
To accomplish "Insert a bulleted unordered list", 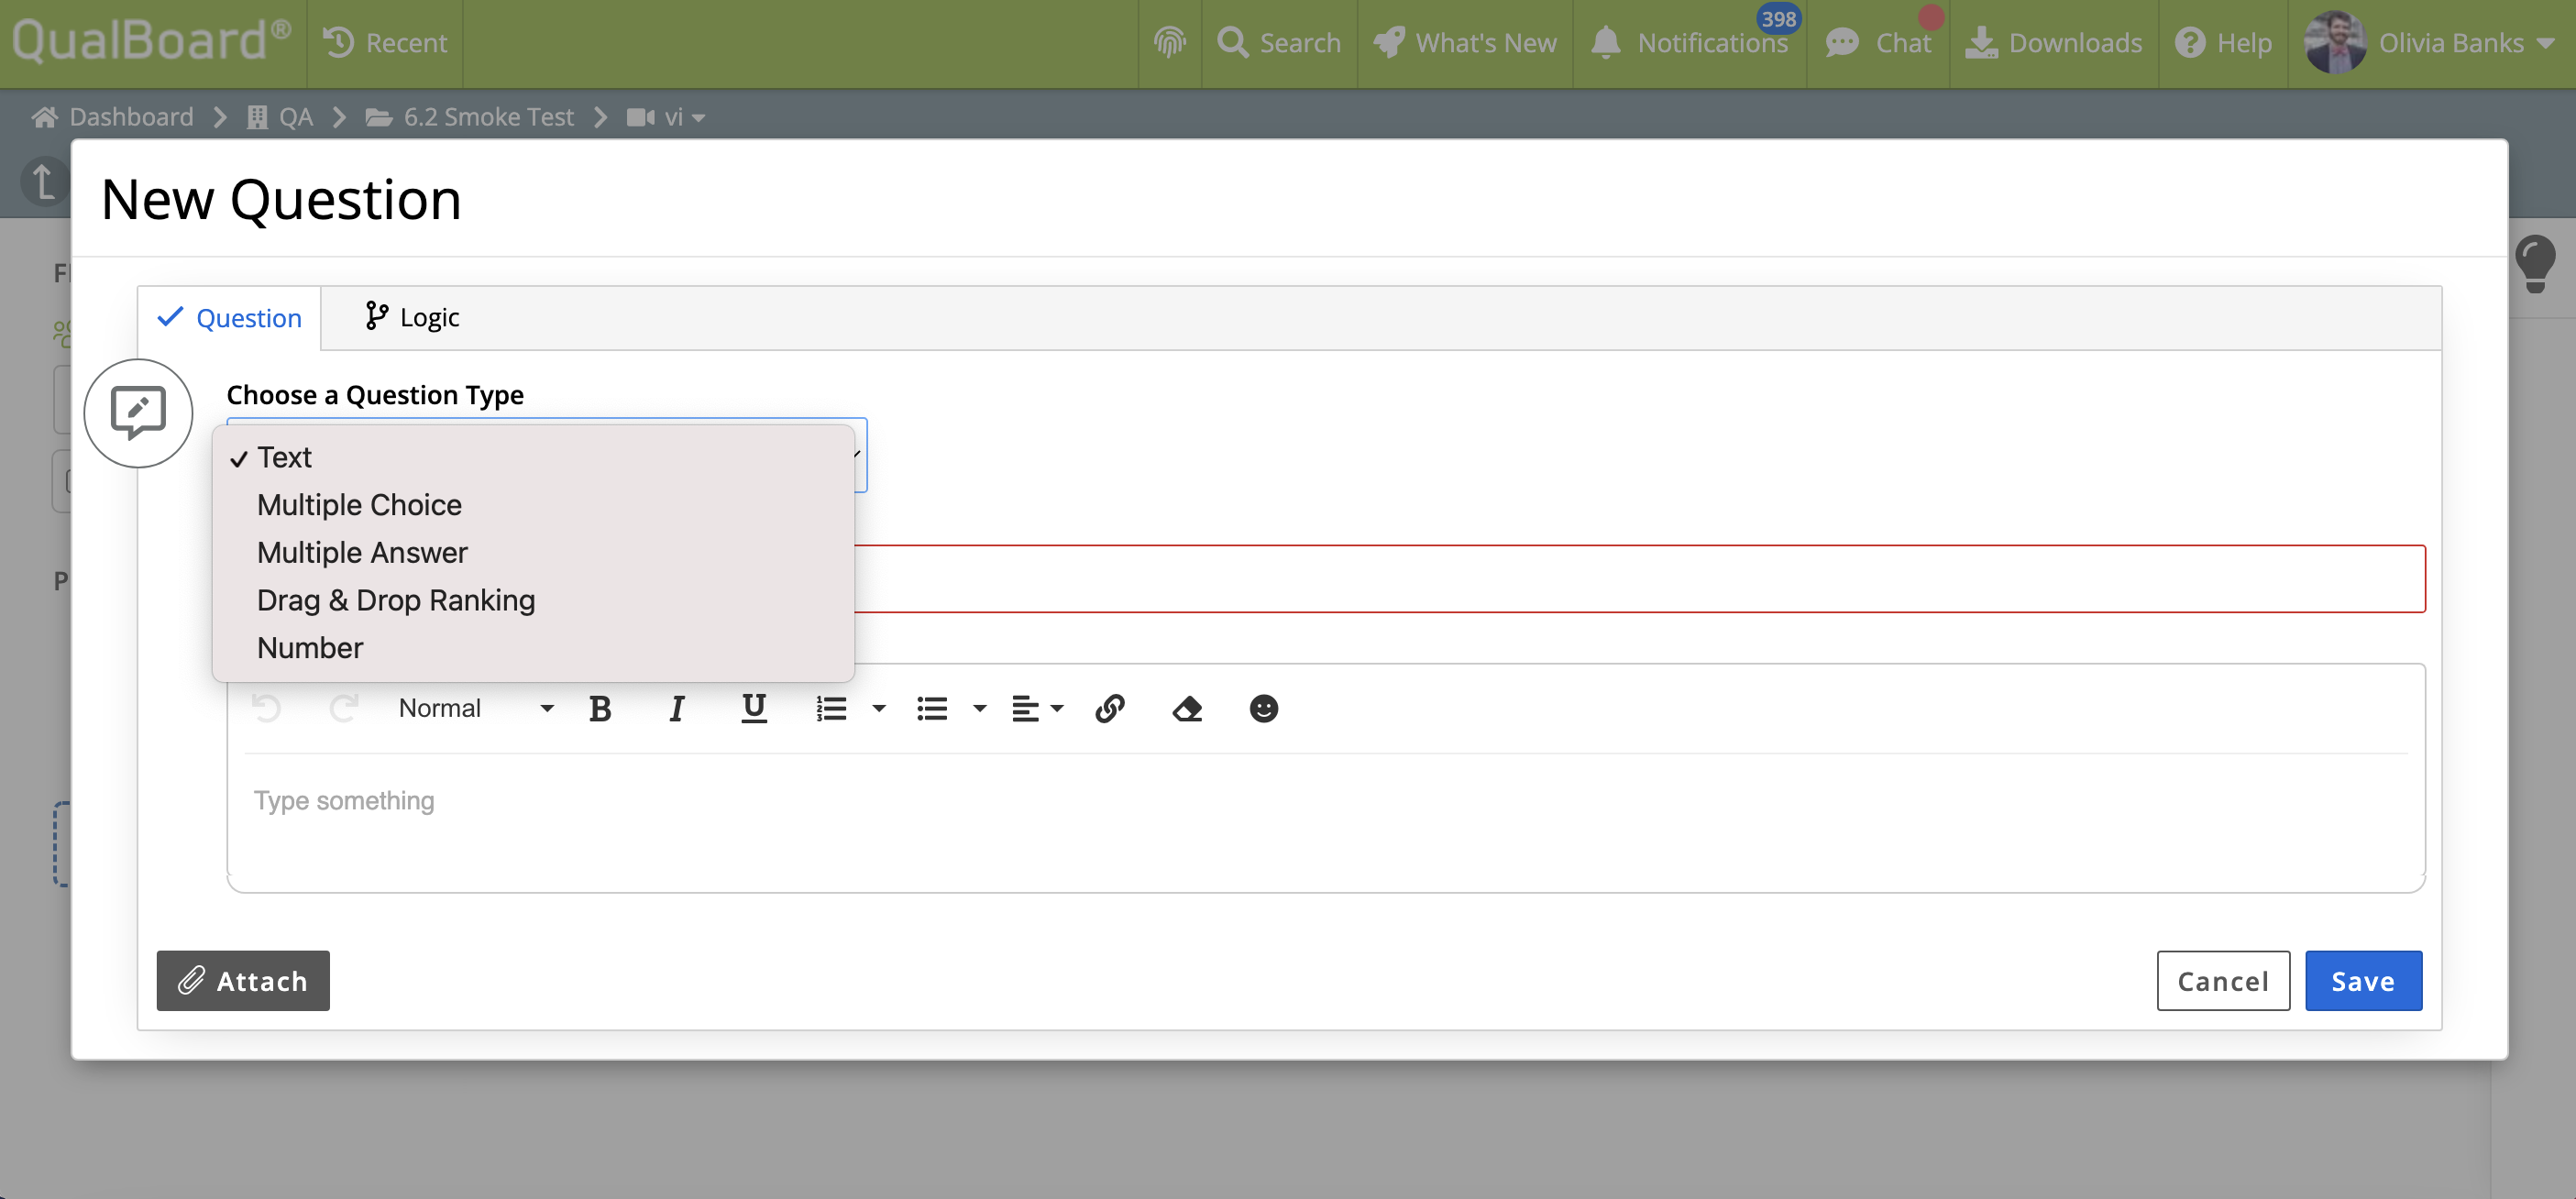I will coord(932,709).
